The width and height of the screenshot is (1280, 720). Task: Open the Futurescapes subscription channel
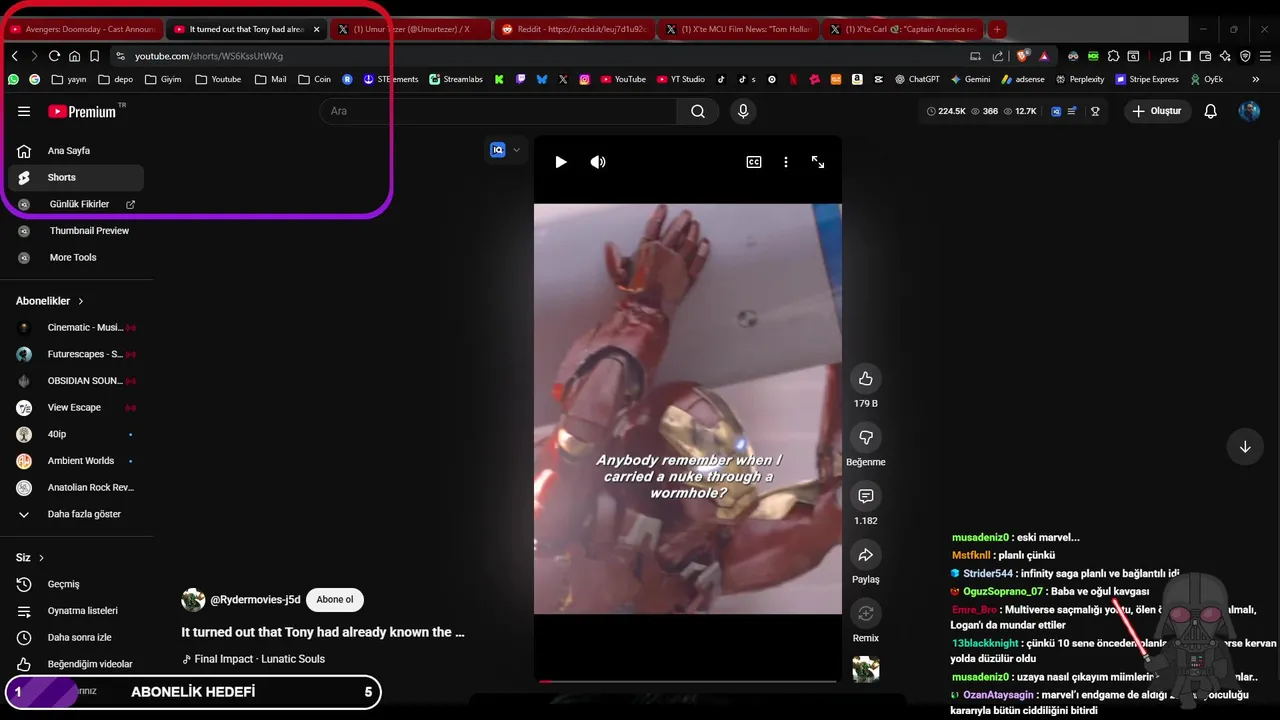(x=76, y=354)
